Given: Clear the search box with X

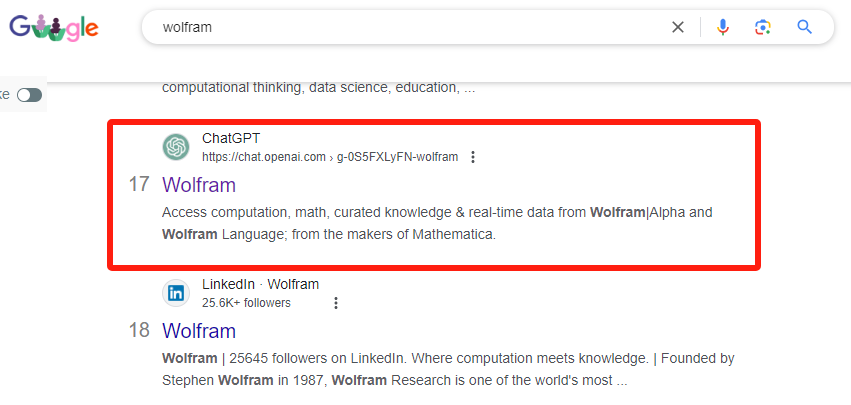Looking at the screenshot, I should click(x=678, y=27).
